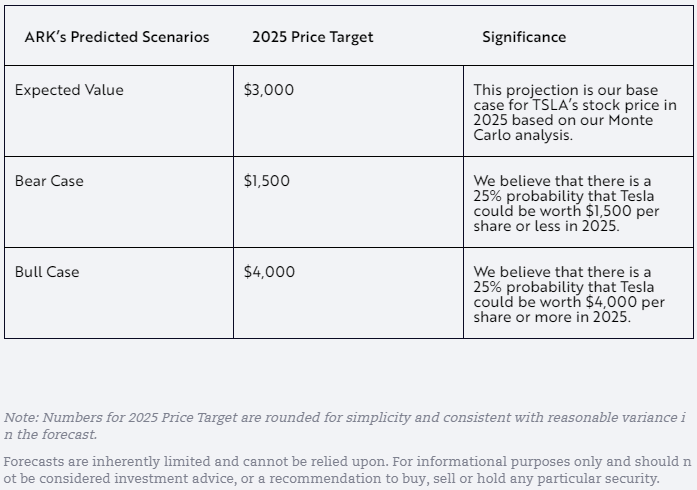
Task: Click the $4,000 price target cell
Action: 269,272
